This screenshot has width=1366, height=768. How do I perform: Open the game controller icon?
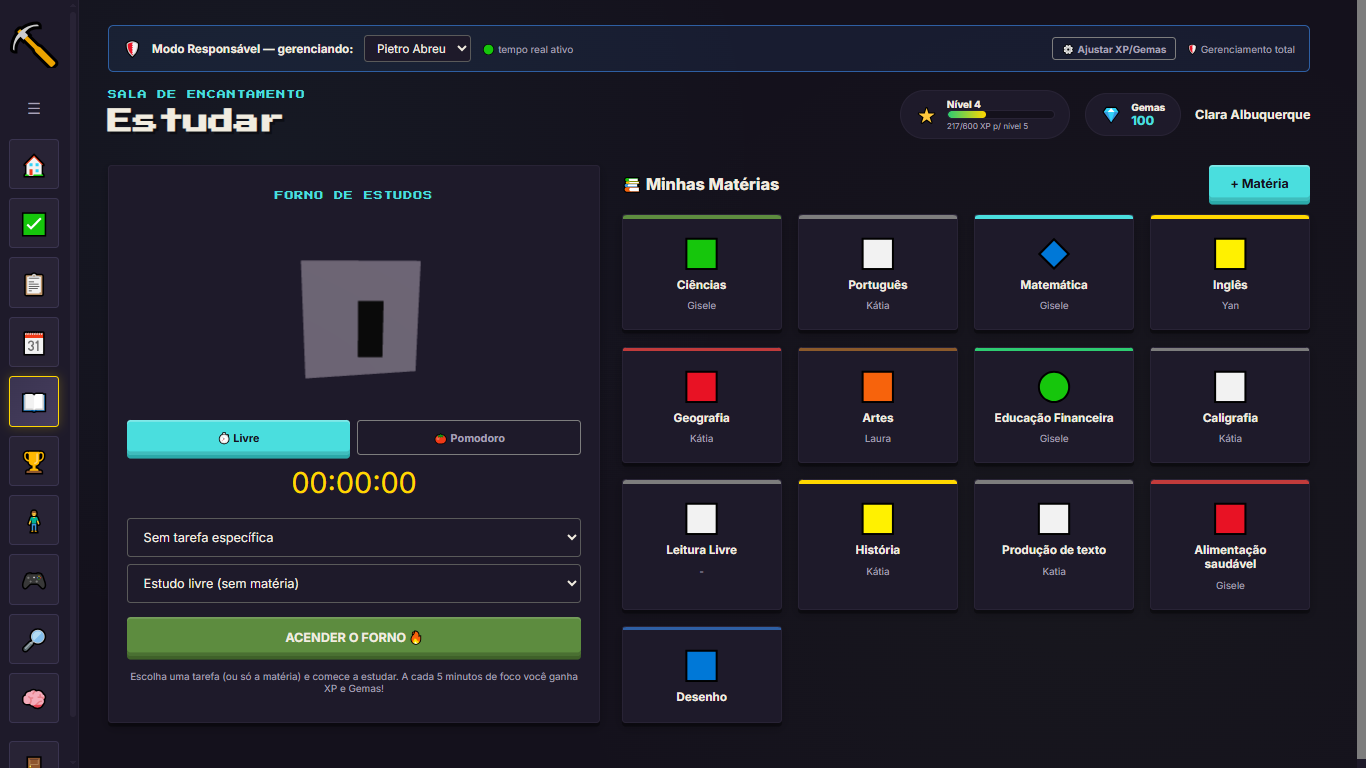(34, 580)
